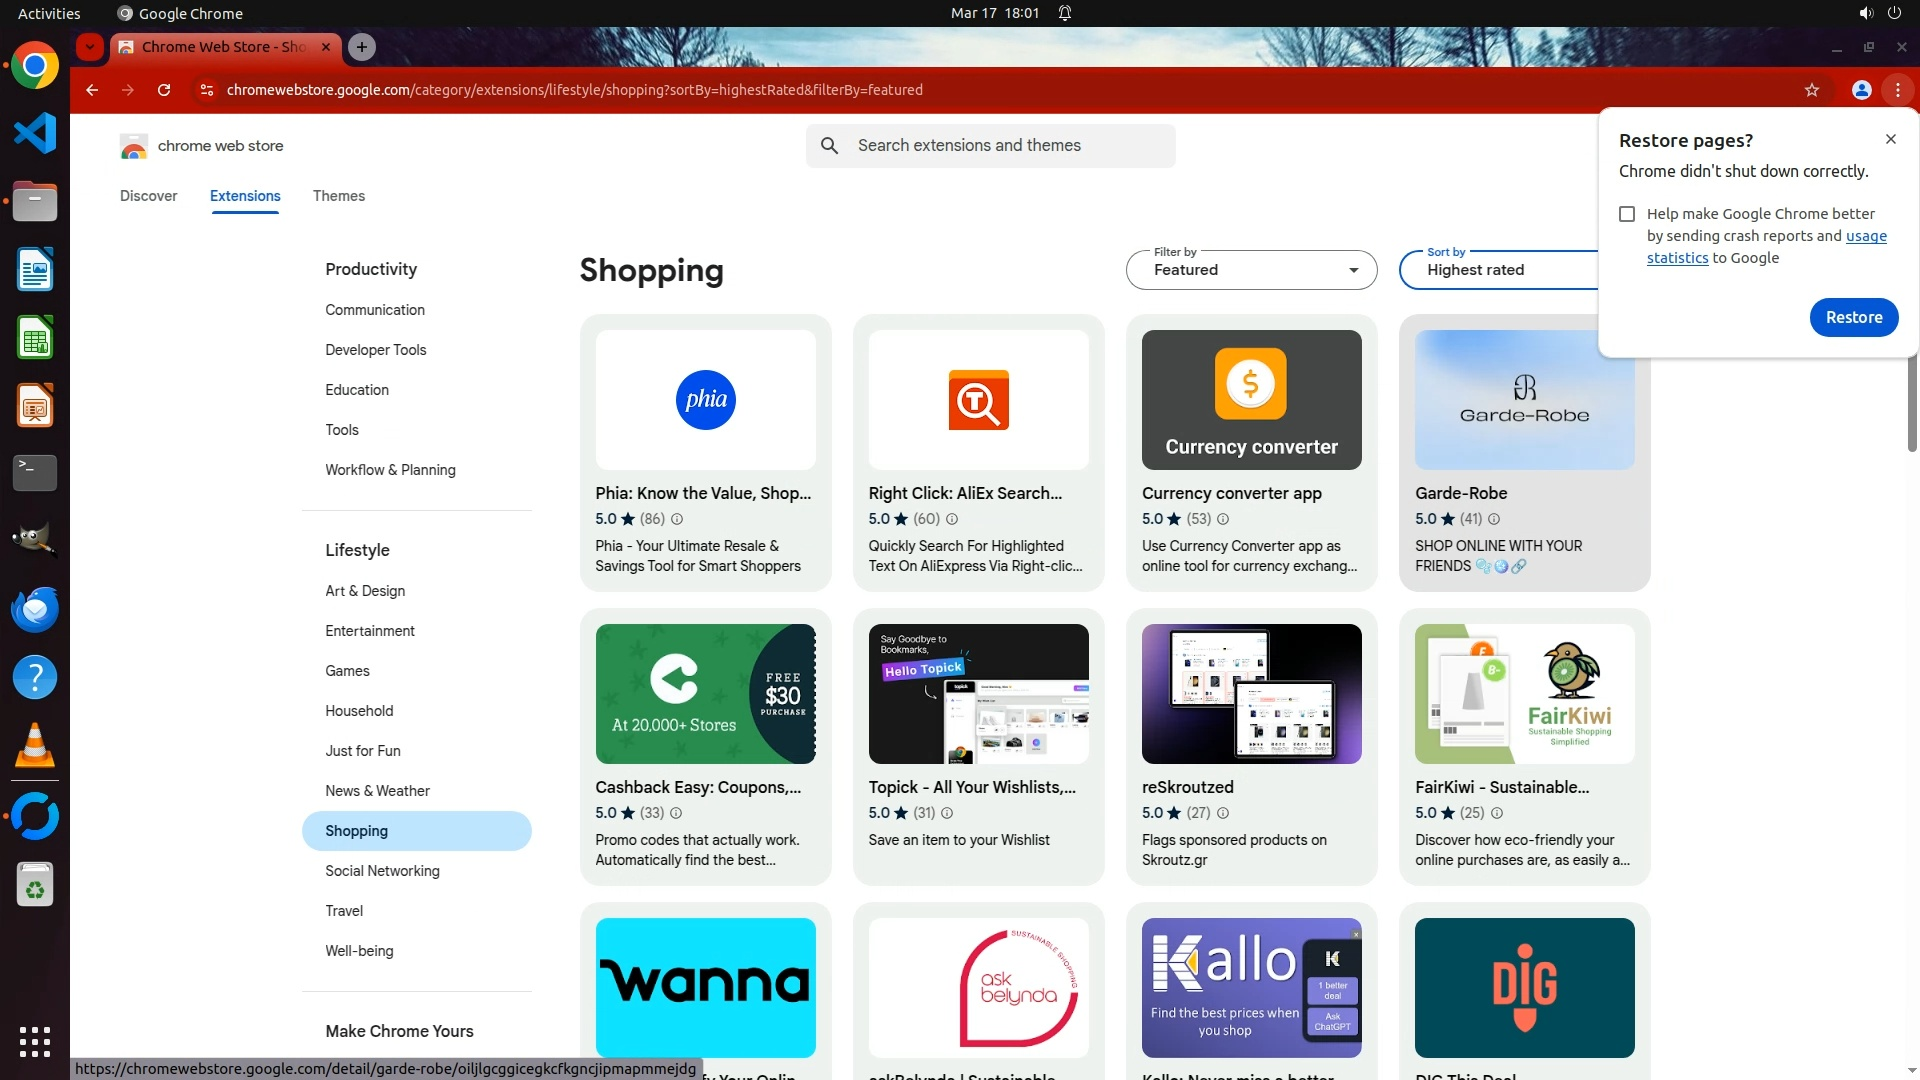
Task: Click the search magnifier icon
Action: click(x=829, y=146)
